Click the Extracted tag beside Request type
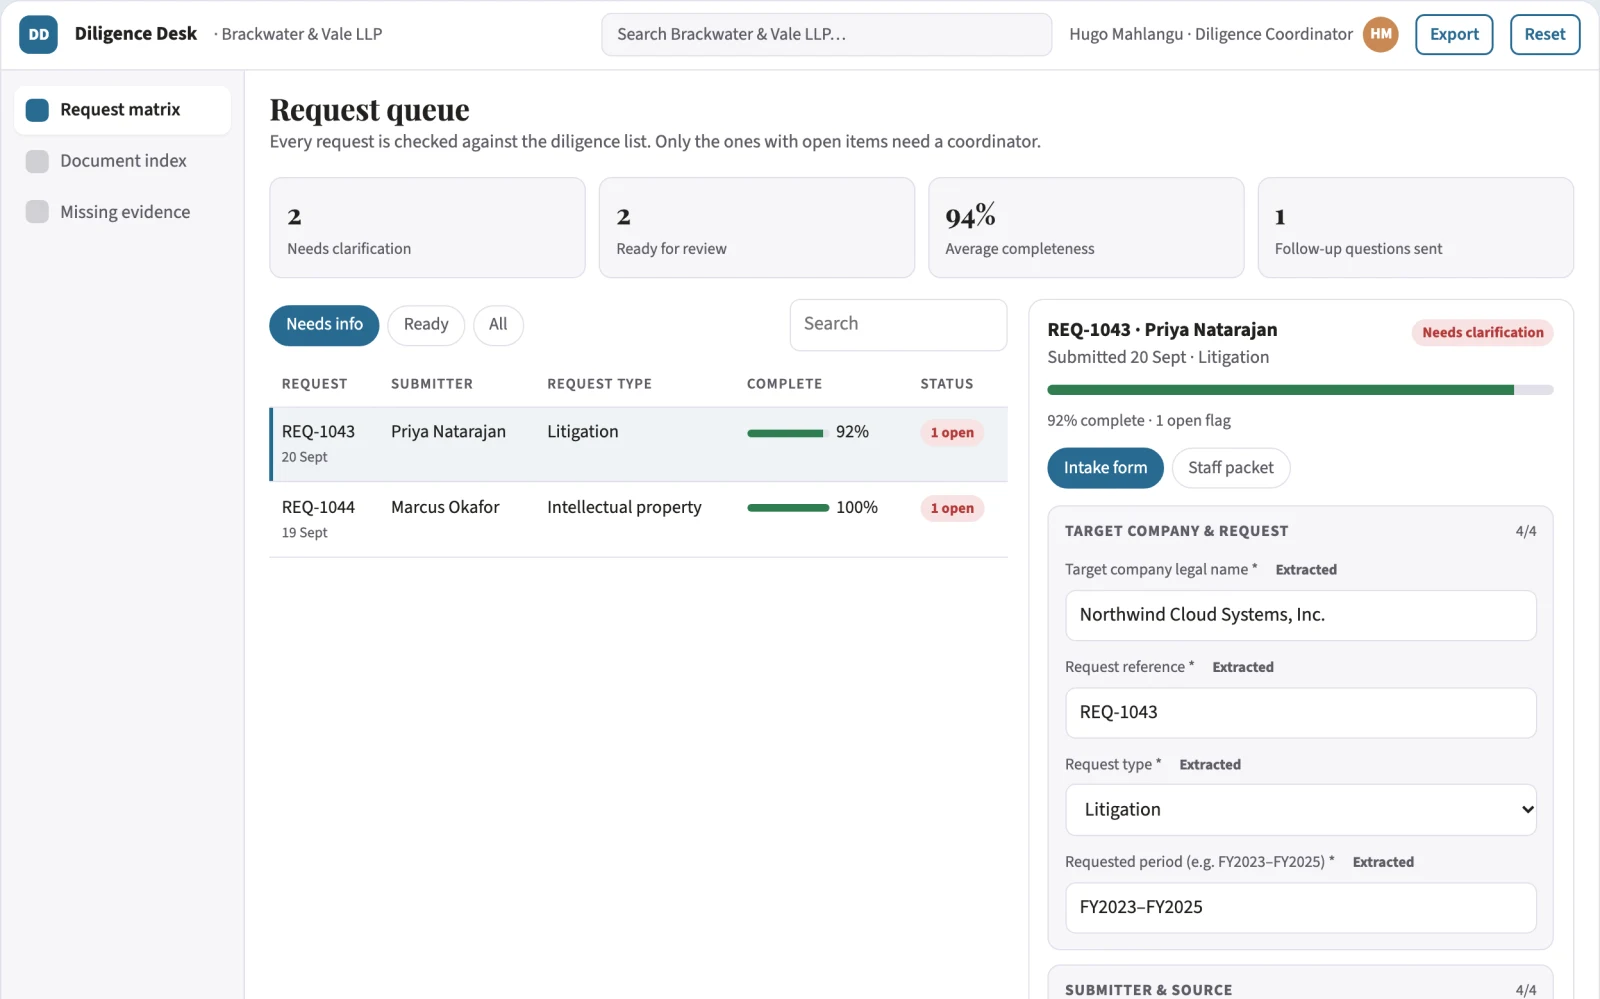The width and height of the screenshot is (1600, 999). tap(1210, 765)
